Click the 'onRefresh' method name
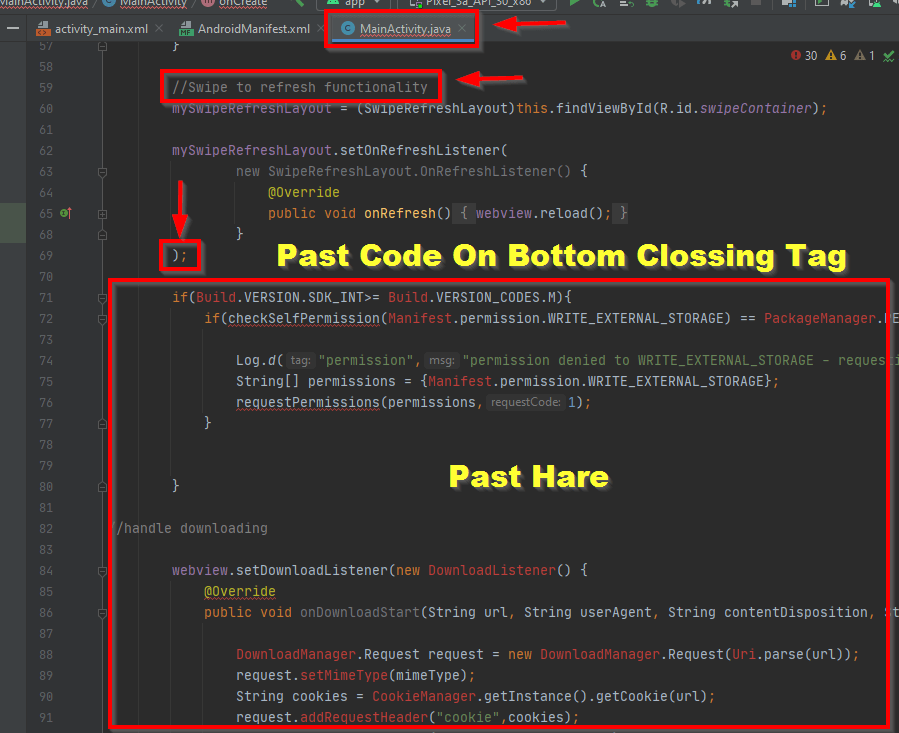 (x=400, y=213)
